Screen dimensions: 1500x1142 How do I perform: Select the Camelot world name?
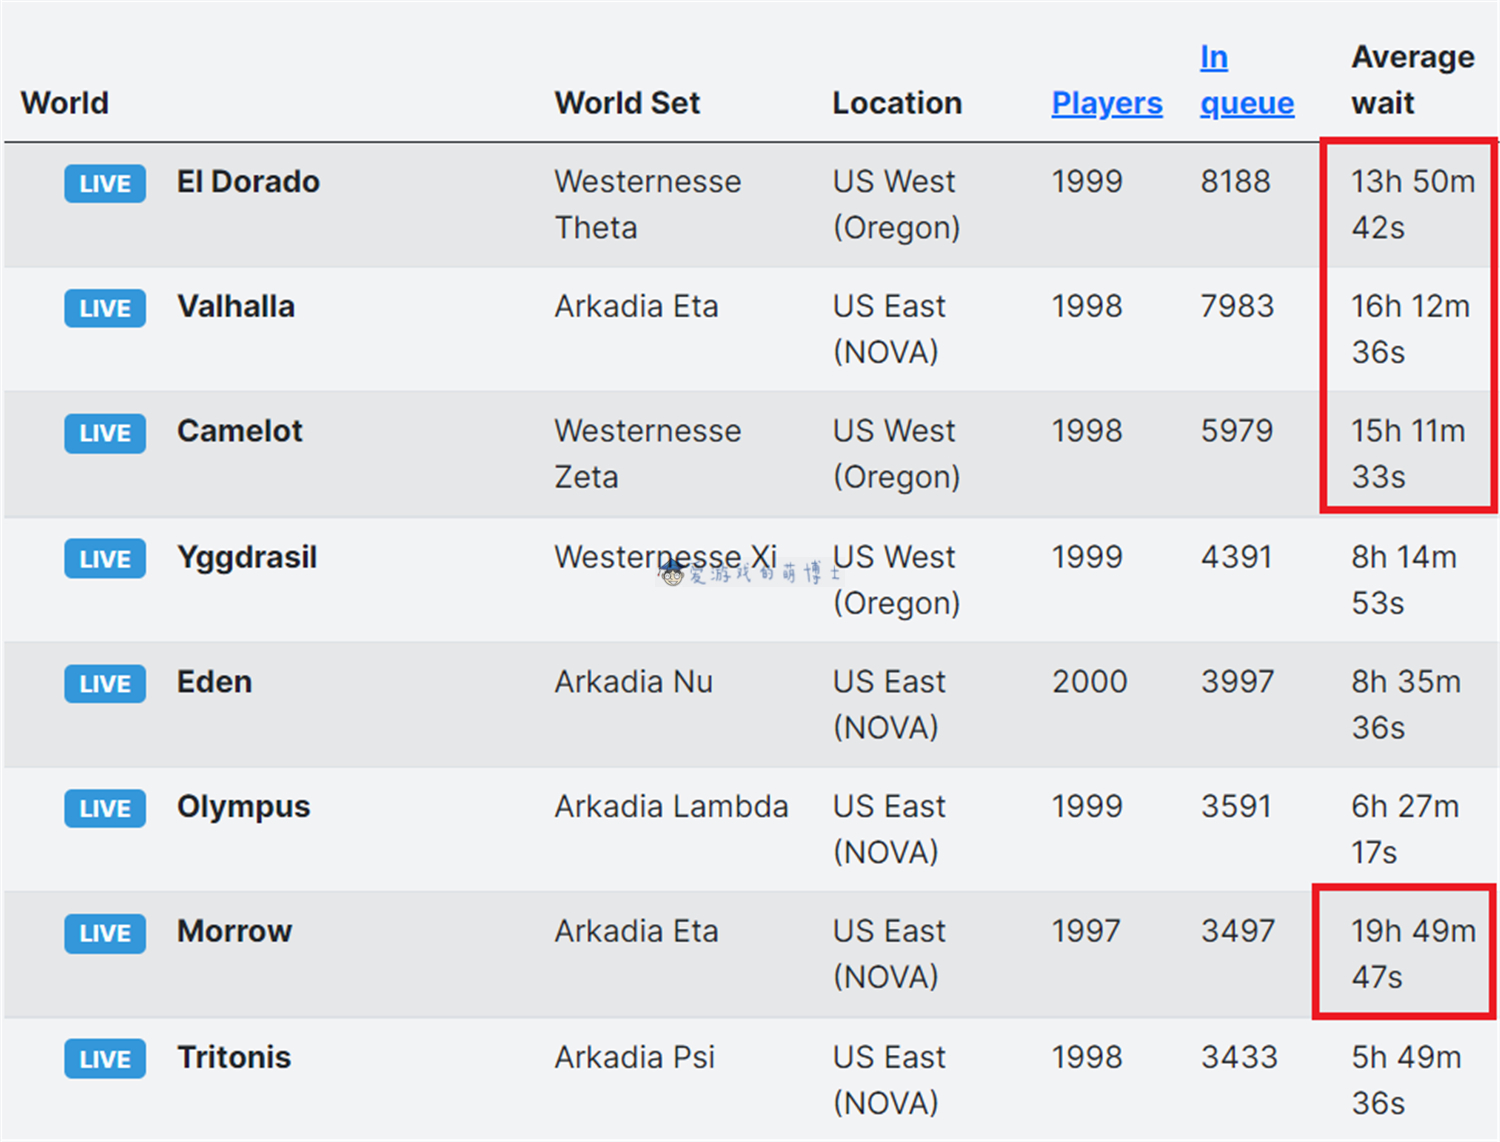240,431
